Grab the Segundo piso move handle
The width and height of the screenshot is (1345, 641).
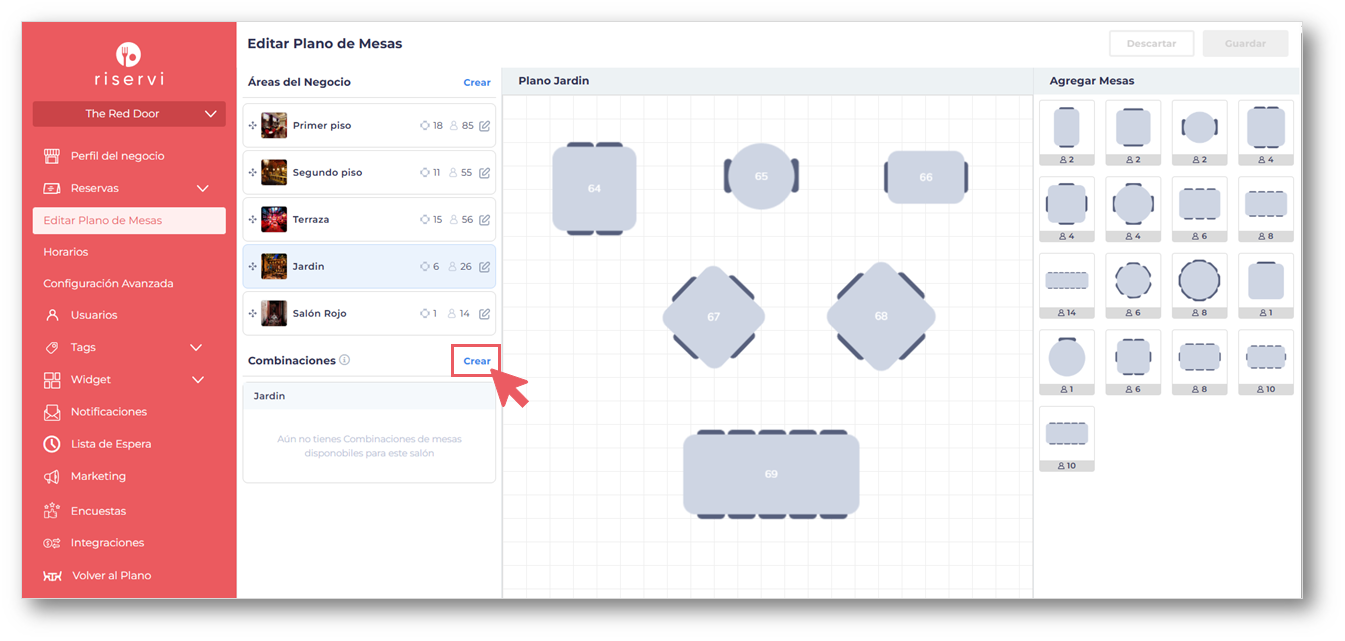(253, 173)
